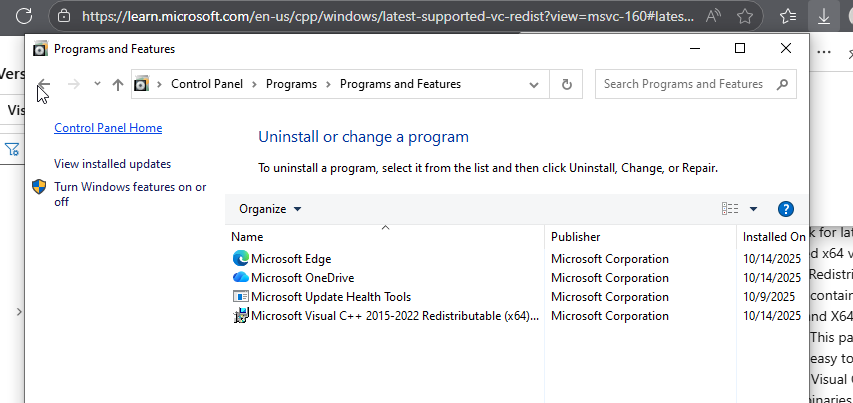
Task: Click the View installed updates link
Action: pos(112,164)
